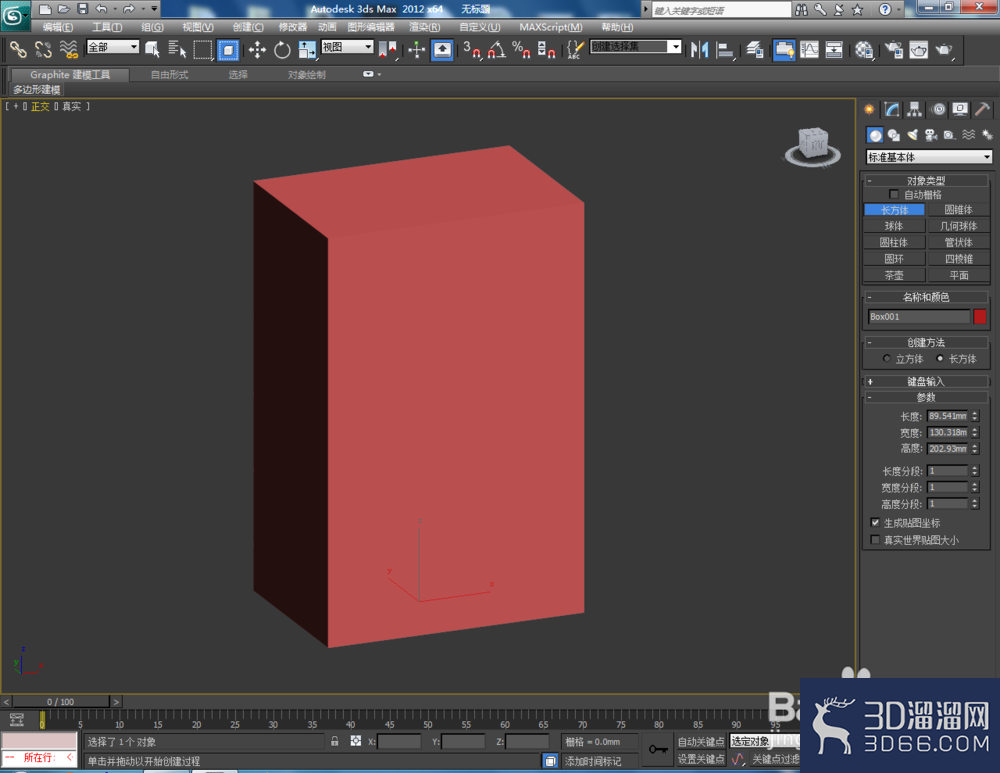Open the red object color swatch
The image size is (1000, 773).
point(980,316)
